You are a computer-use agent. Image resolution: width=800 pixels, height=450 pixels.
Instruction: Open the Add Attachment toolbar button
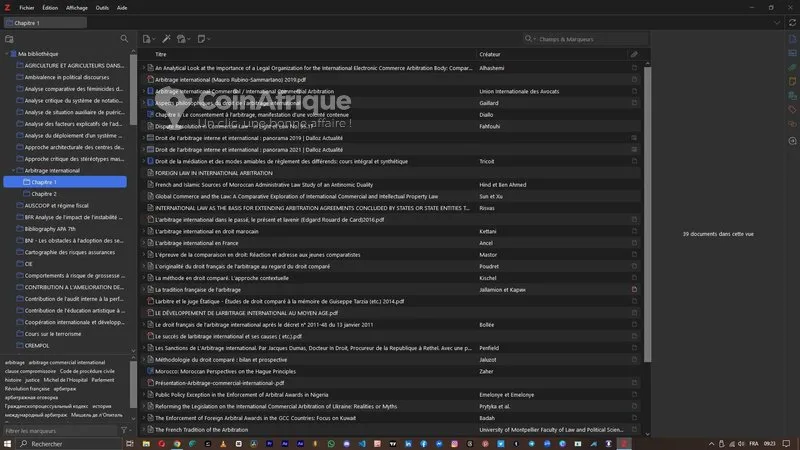pyautogui.click(x=183, y=39)
